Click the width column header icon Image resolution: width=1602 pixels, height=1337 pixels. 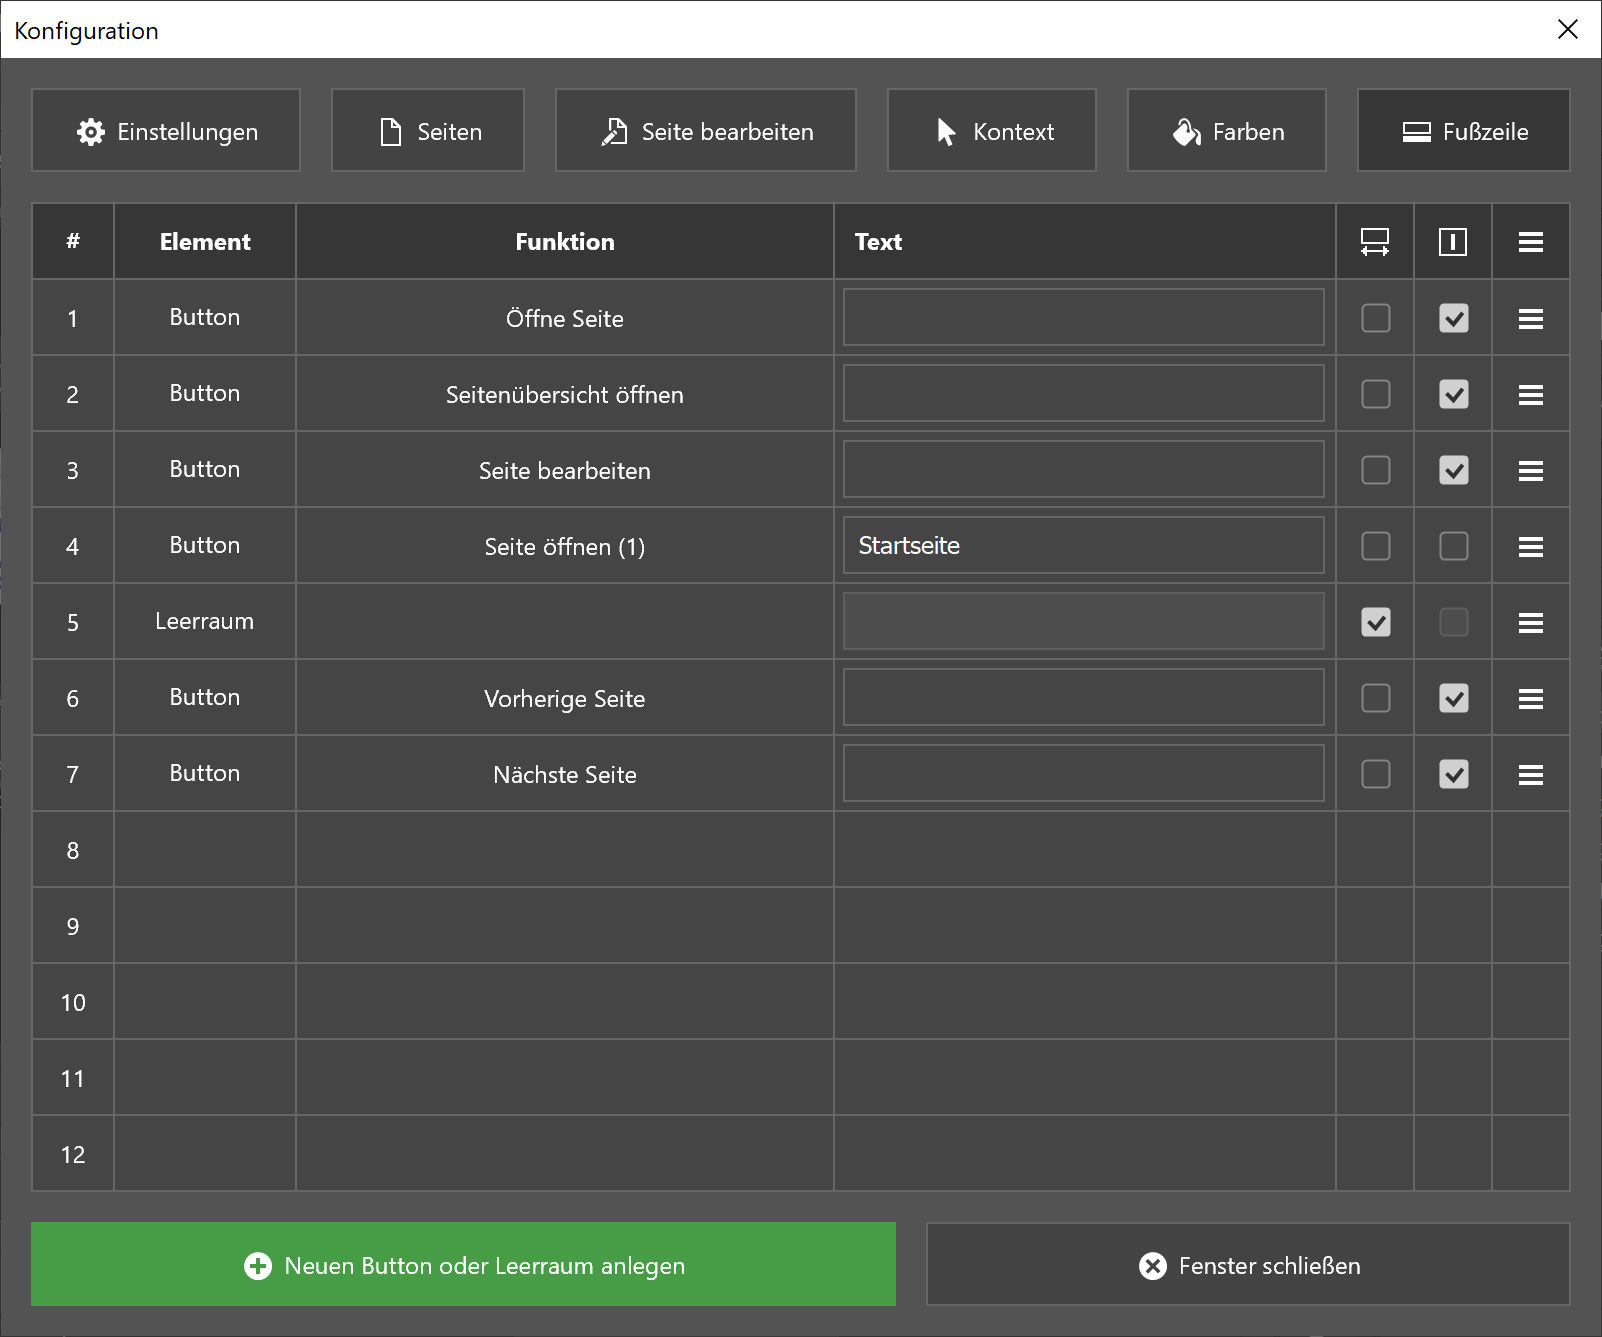tap(1375, 242)
